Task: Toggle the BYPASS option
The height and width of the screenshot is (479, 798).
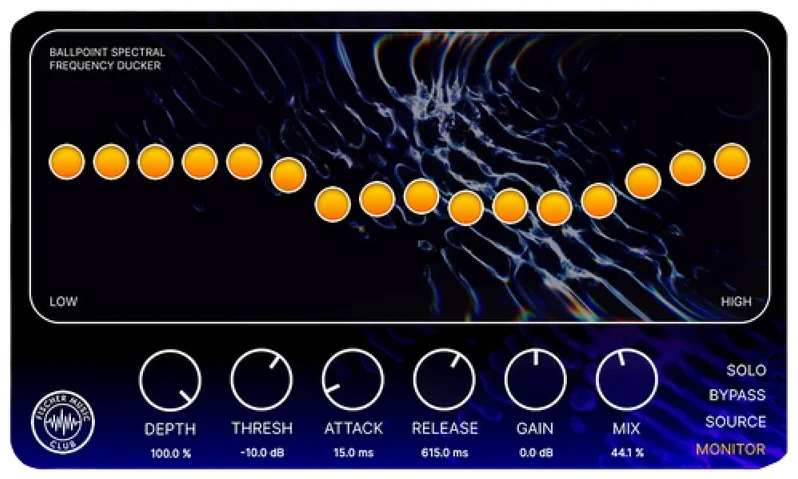Action: [x=737, y=395]
